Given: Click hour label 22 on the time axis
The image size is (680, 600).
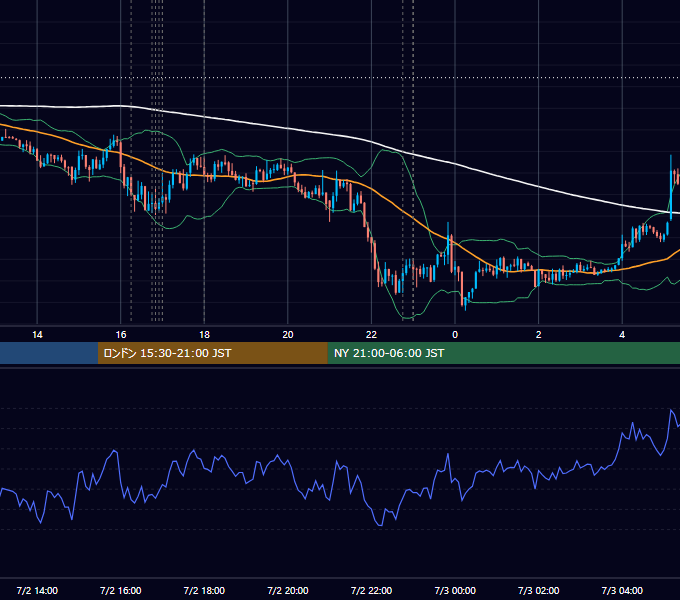Looking at the screenshot, I should (x=371, y=335).
